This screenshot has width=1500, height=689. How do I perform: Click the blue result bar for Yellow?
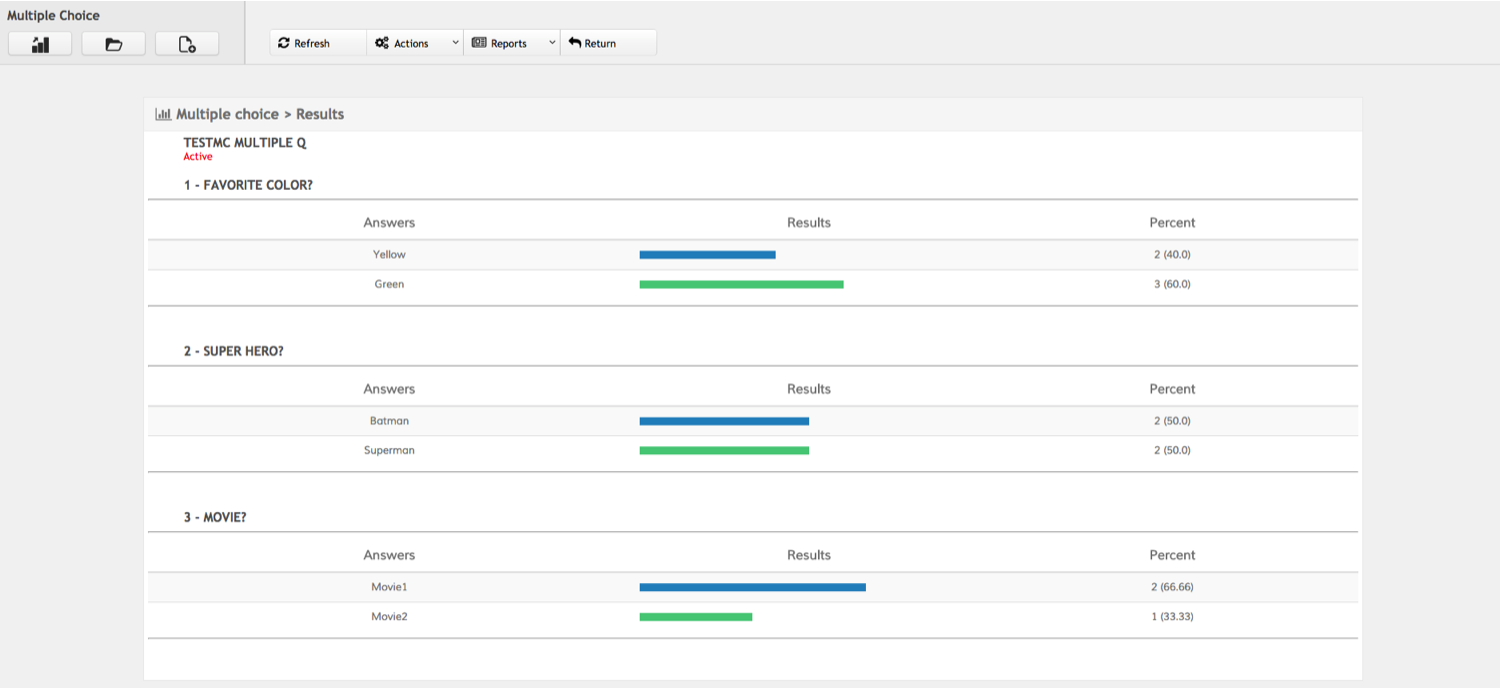707,255
